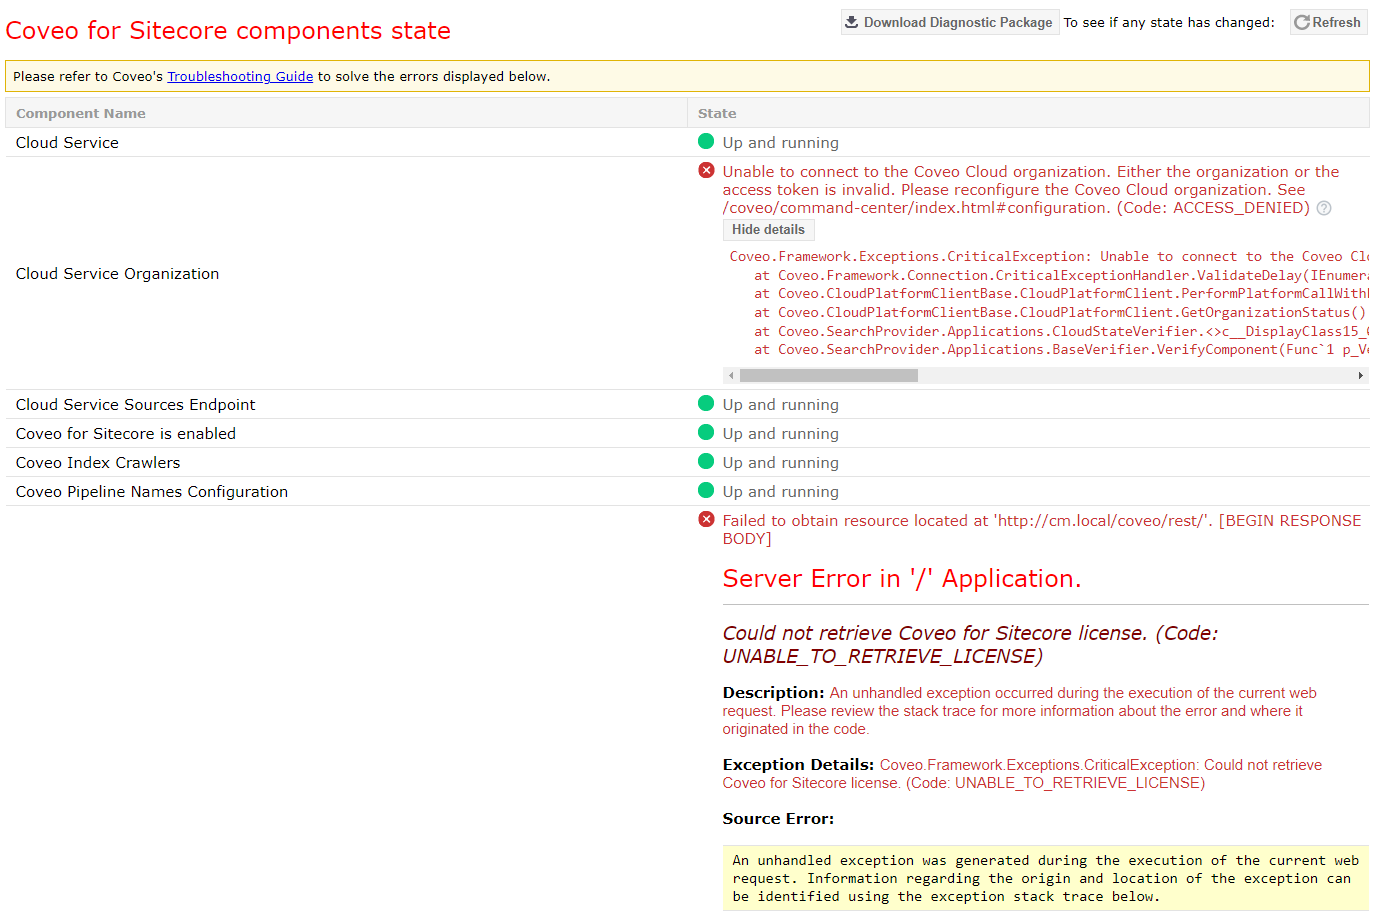Screen dimensions: 1377x923
Task: Click green status icon for Cloud Service Sources Endpoint
Action: click(706, 404)
